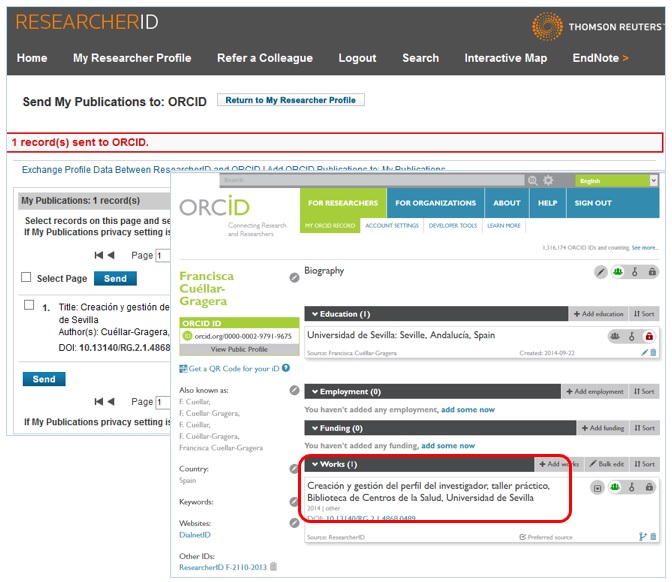This screenshot has height=582, width=672.
Task: Set the Creación y gestión work to limited (key icon)
Action: 632,487
